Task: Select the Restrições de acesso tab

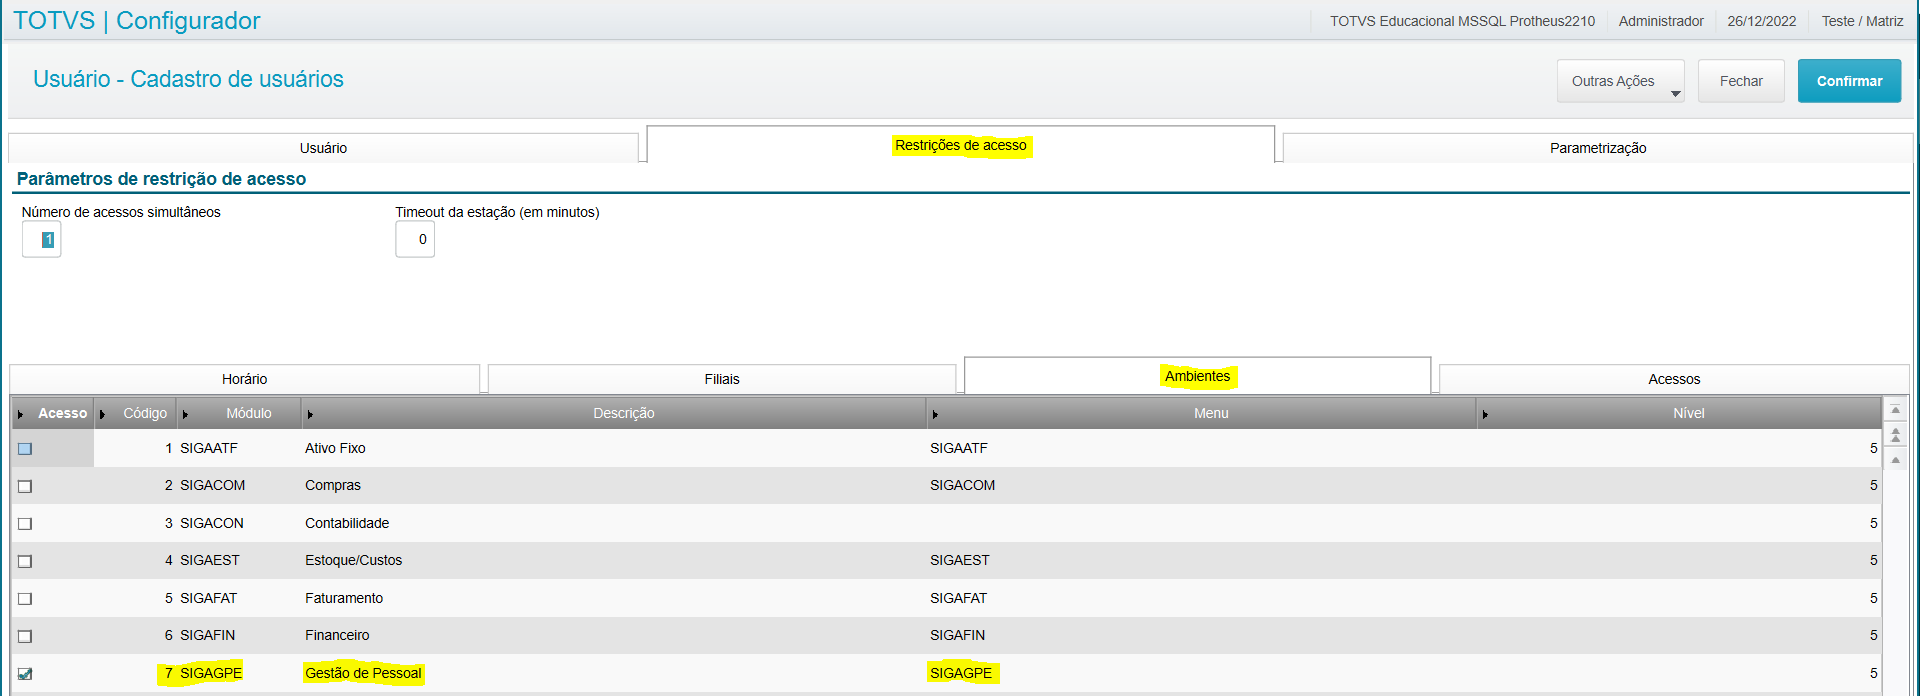Action: 960,145
